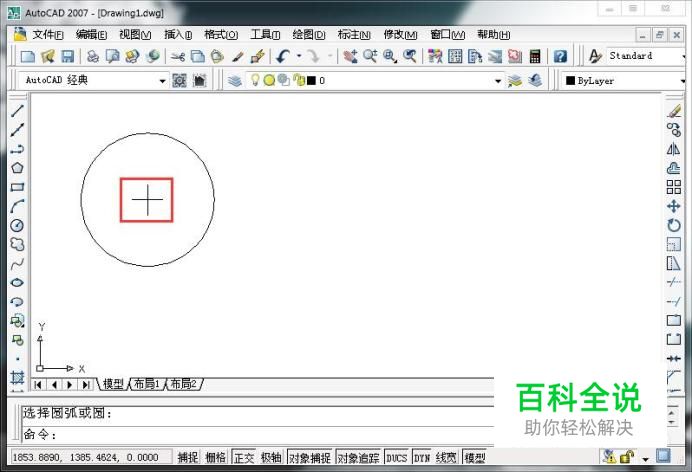
Task: Select the Construction line tool
Action: click(x=17, y=130)
